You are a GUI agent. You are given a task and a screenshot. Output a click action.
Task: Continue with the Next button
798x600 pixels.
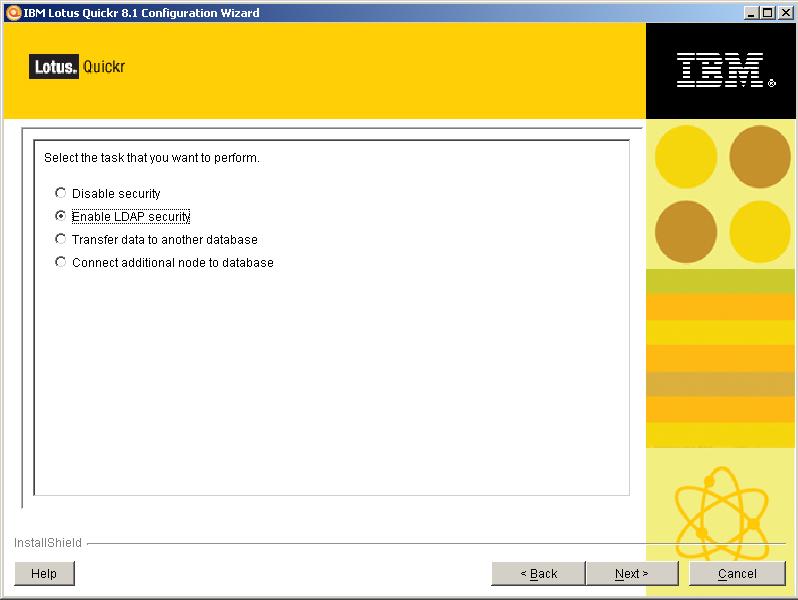click(632, 574)
